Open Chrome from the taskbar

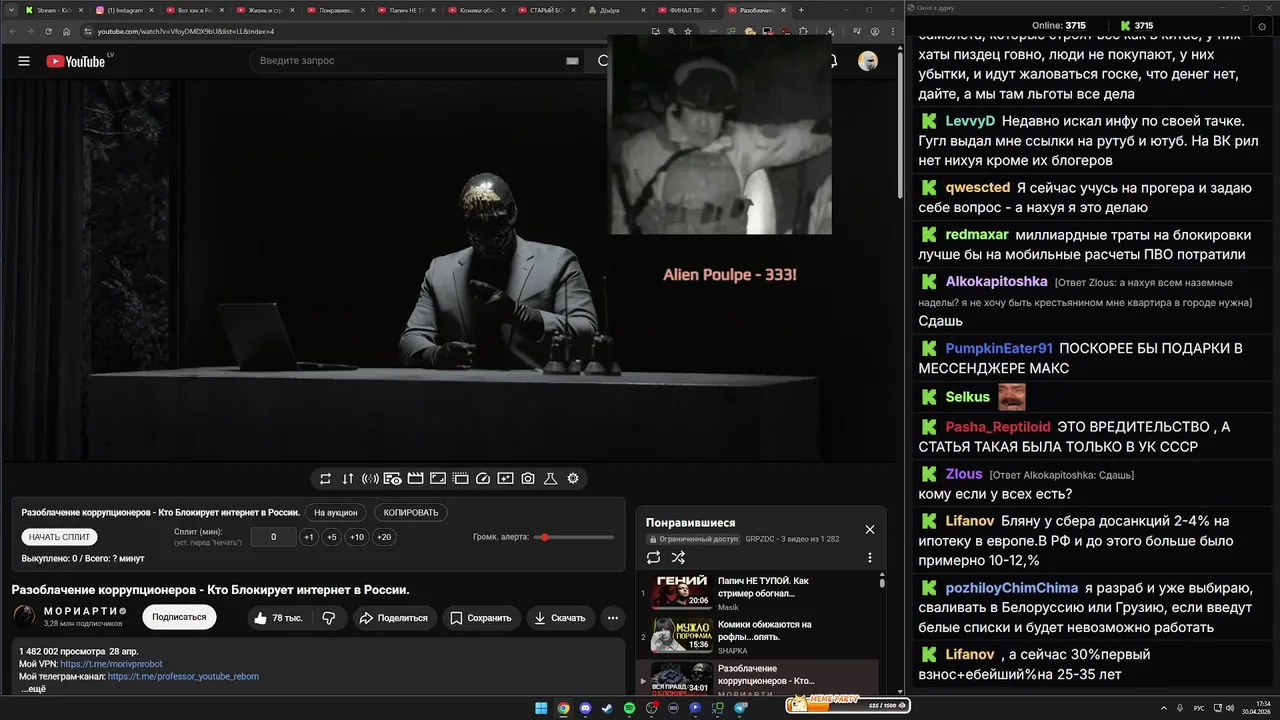tap(563, 708)
